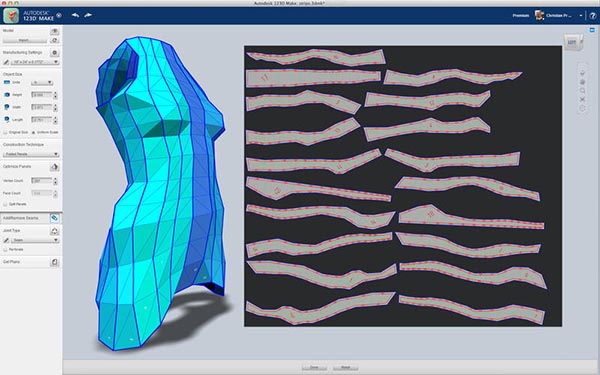Toggle model visibility eye icon
The image size is (600, 375).
pyautogui.click(x=54, y=31)
